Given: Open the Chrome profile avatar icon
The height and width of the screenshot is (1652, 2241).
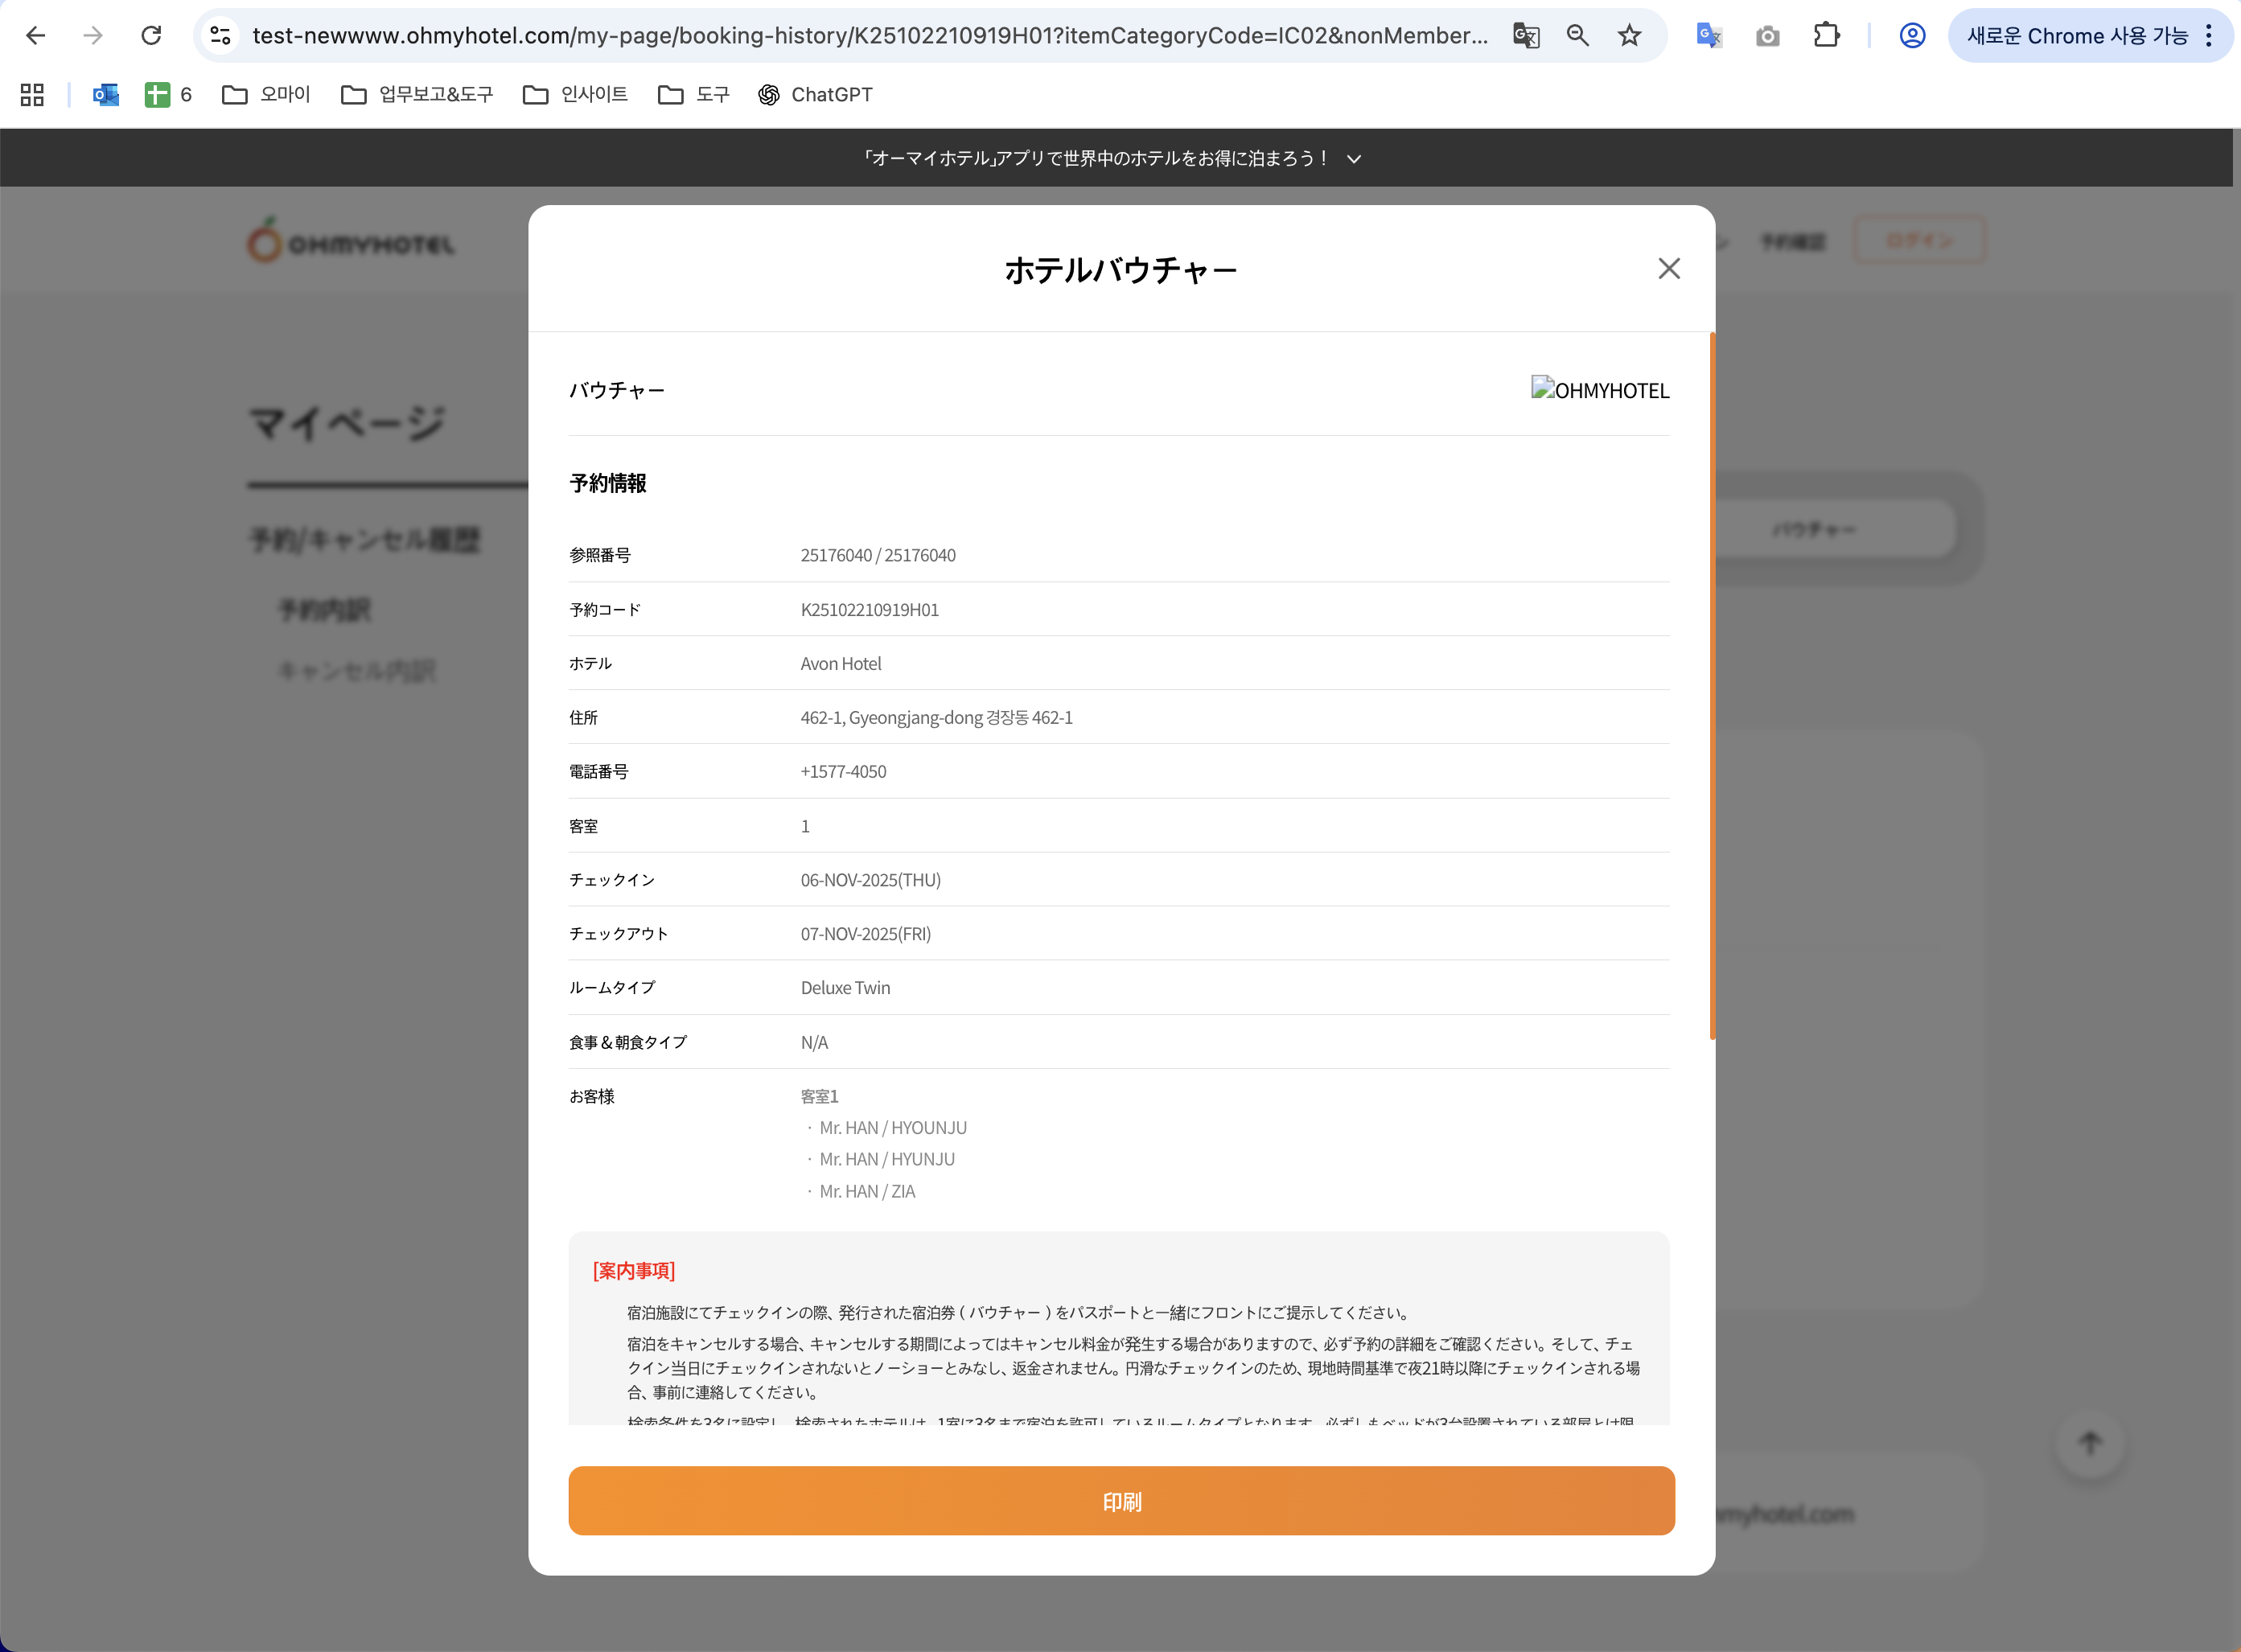Looking at the screenshot, I should (1911, 36).
